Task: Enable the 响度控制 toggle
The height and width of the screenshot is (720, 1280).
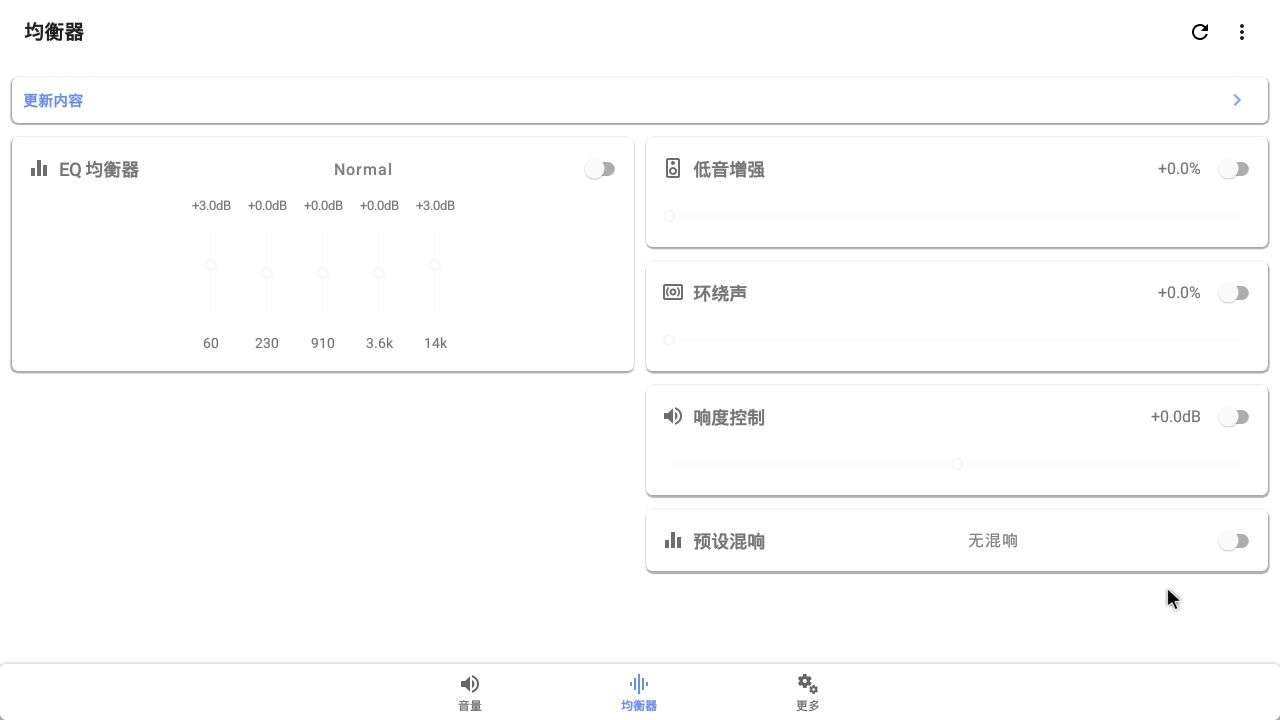Action: click(x=1234, y=417)
